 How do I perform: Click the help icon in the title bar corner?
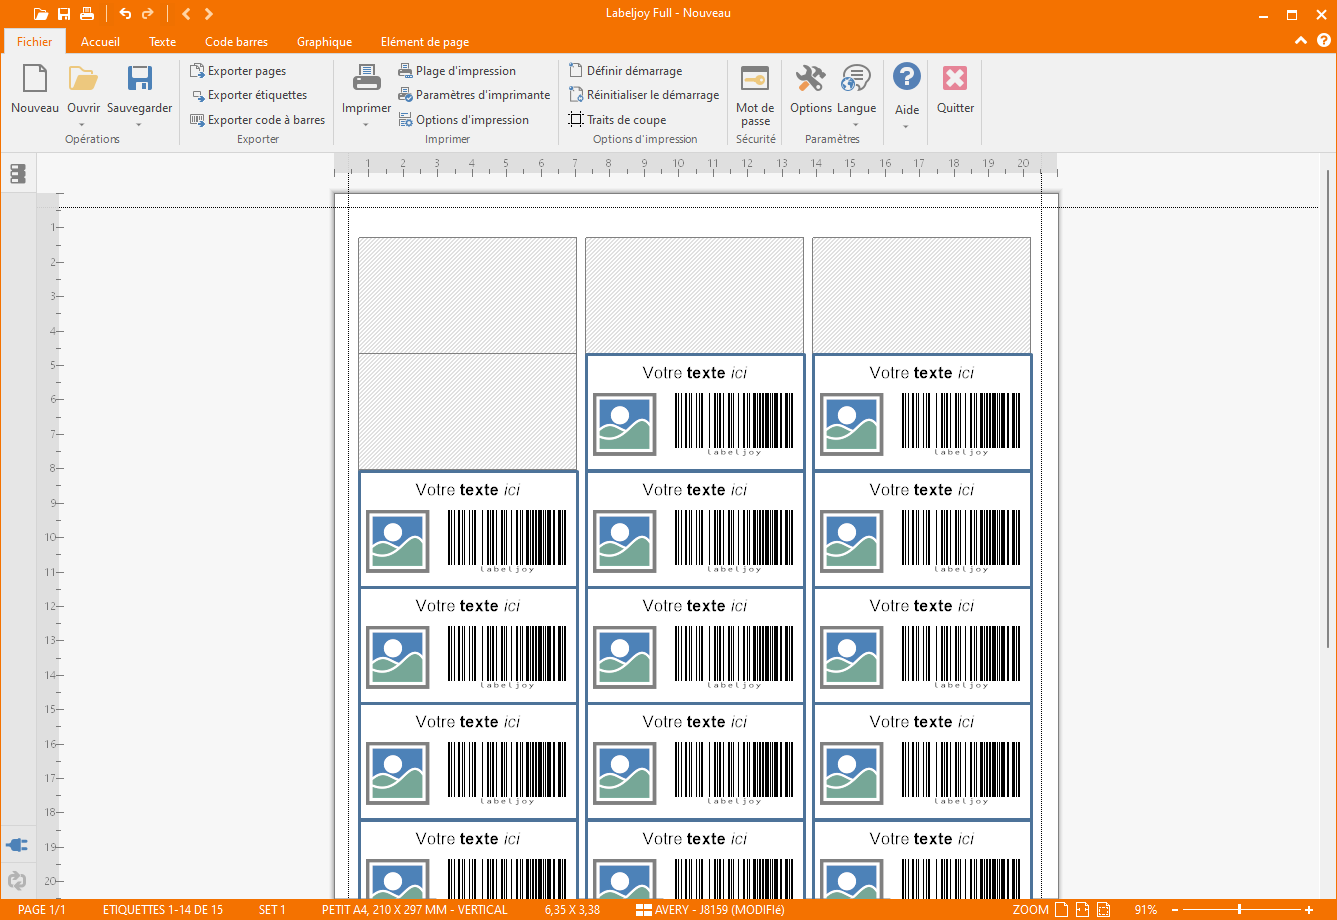coord(1323,41)
